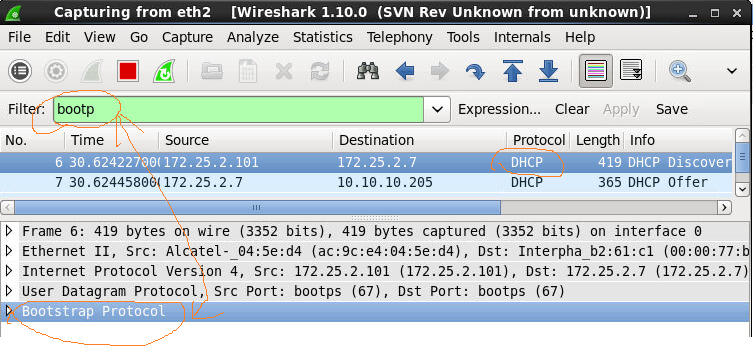Go forward in packet history arrow
The height and width of the screenshot is (360, 753).
tap(440, 72)
